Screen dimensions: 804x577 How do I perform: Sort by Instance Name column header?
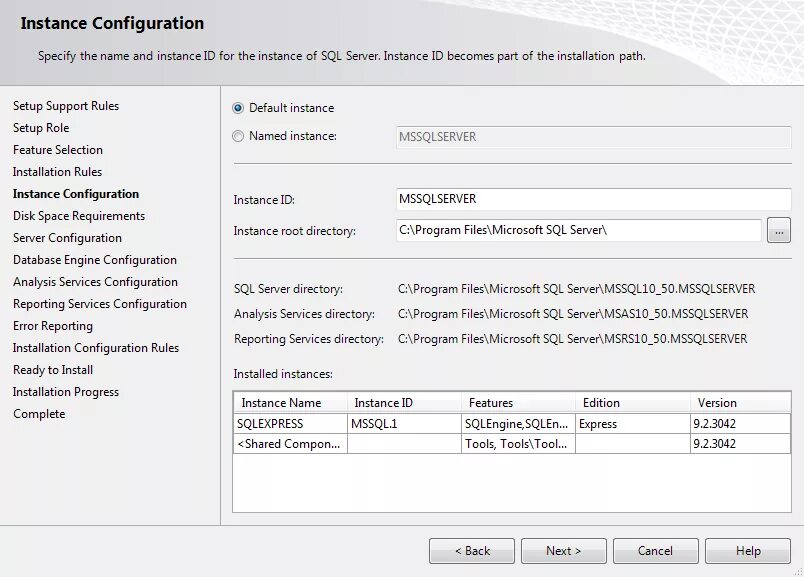tap(290, 403)
